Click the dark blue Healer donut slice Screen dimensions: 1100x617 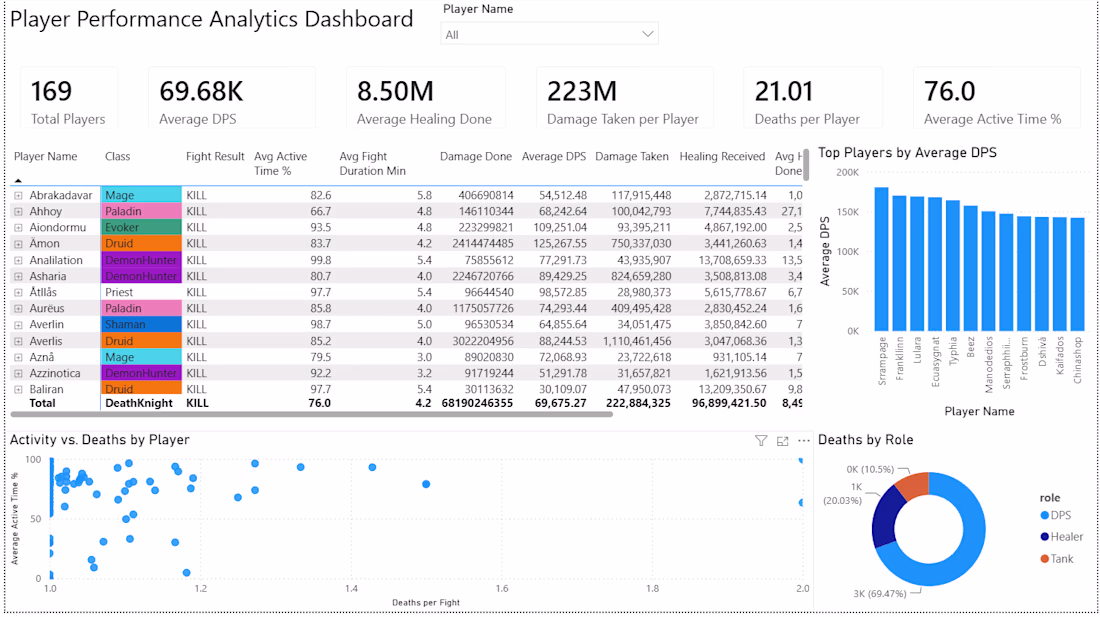click(x=887, y=517)
